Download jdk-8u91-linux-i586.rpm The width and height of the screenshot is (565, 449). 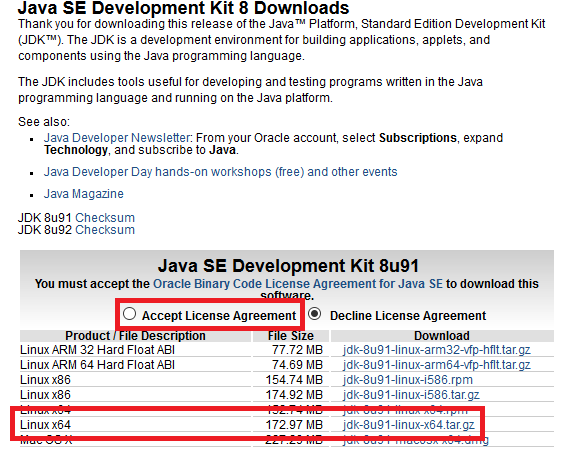coord(408,380)
